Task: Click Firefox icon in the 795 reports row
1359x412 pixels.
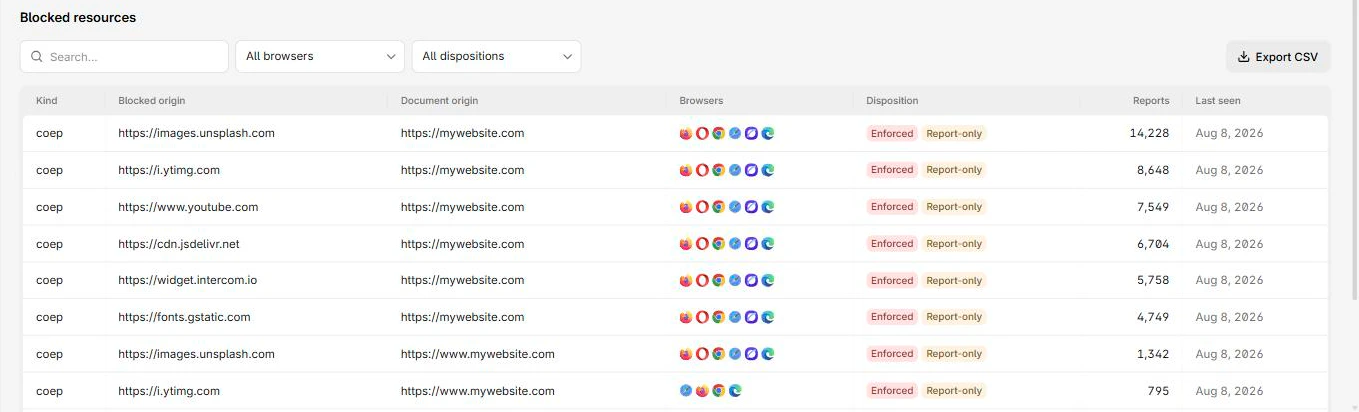Action: click(703, 391)
